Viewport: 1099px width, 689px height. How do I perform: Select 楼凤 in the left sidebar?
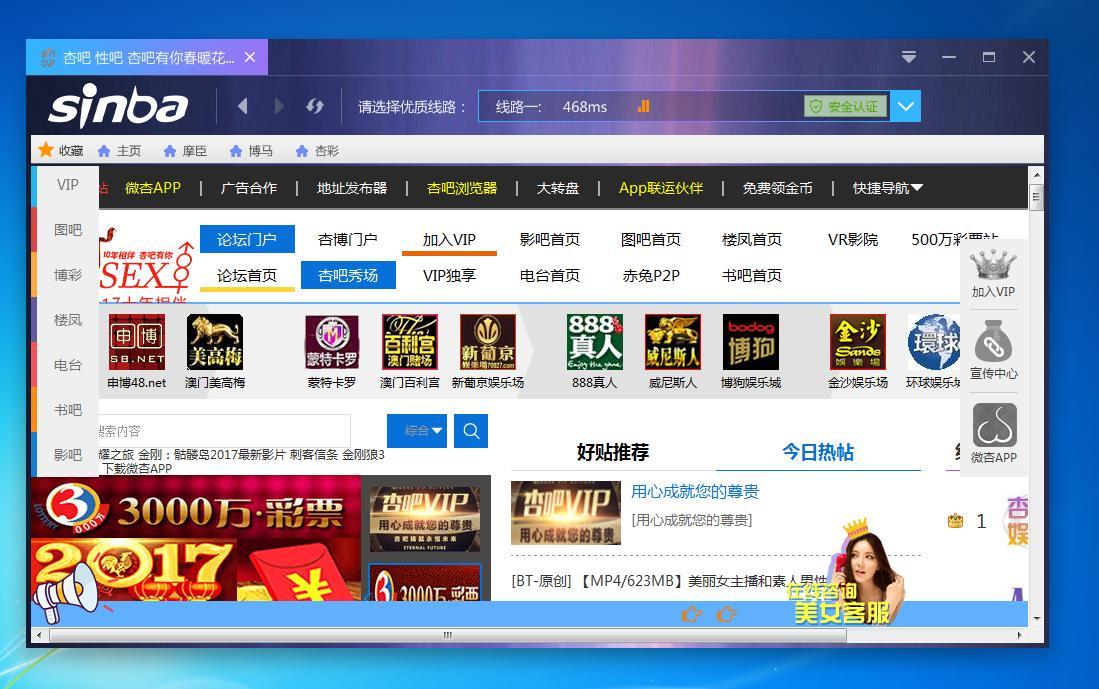(67, 320)
